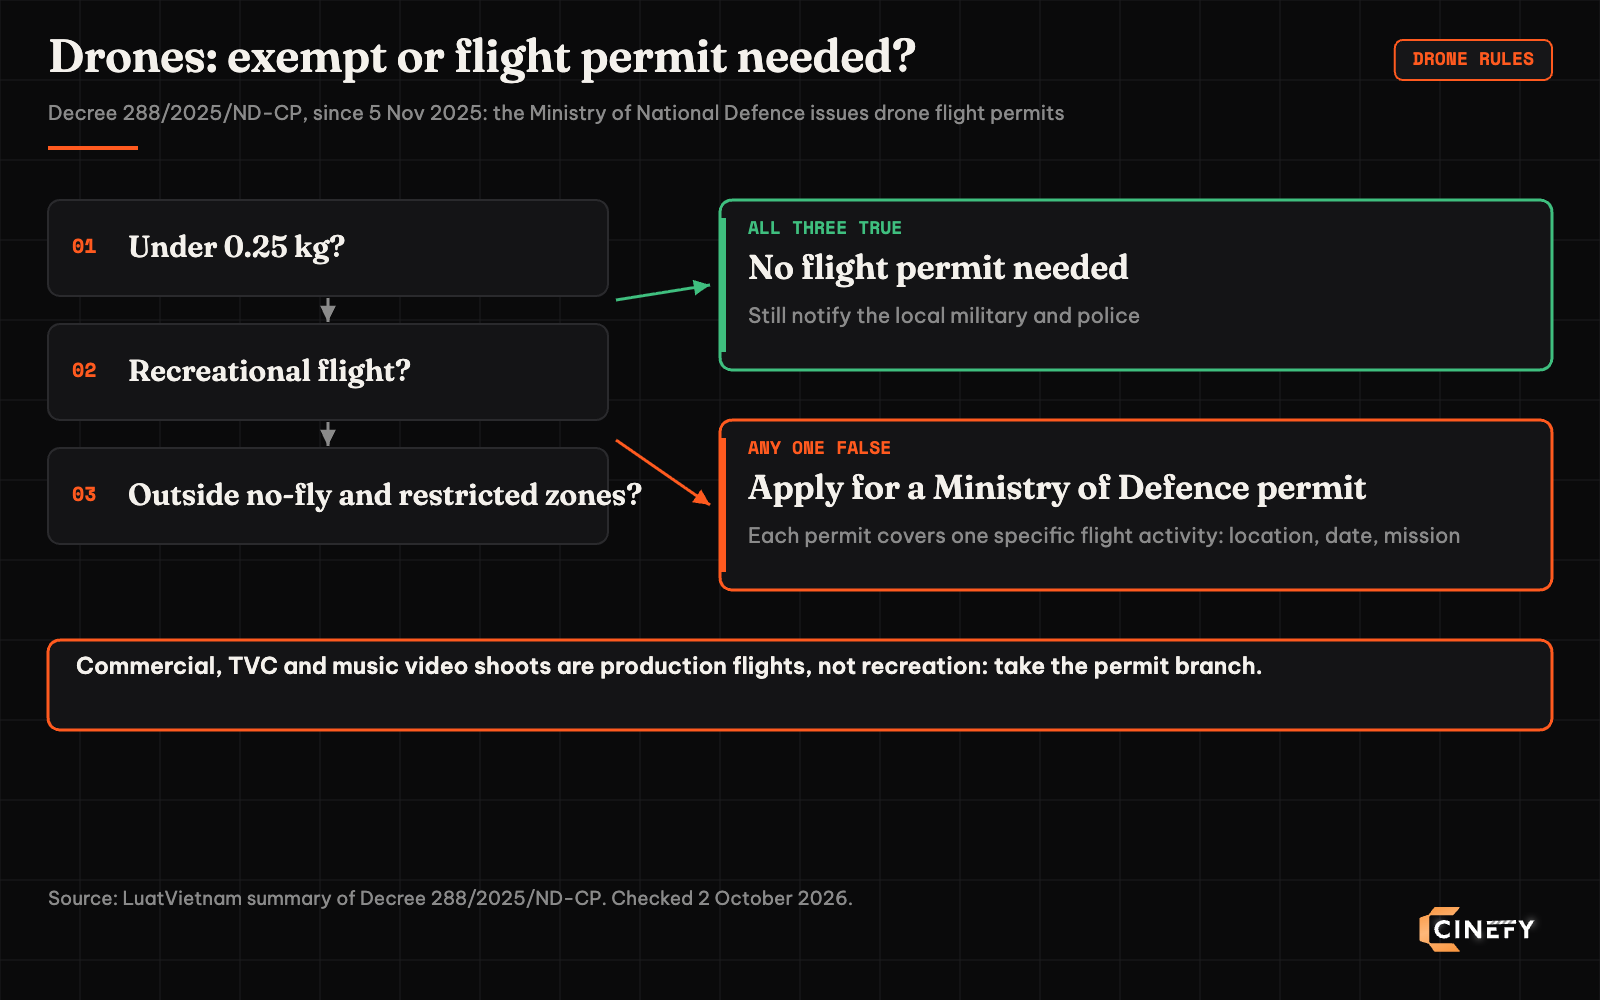The width and height of the screenshot is (1600, 1000).
Task: Click the step number 02 label
Action: 84,370
